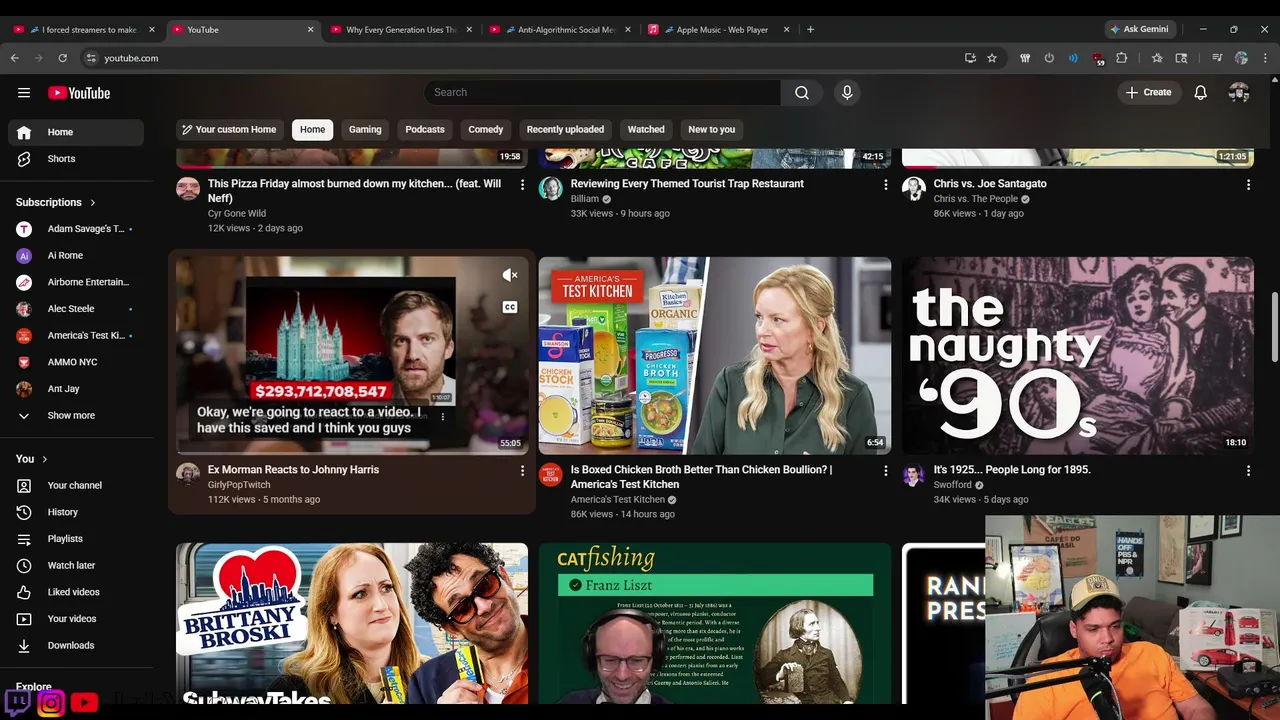Click the GirlyPopTwitch channel avatar
The image size is (1280, 720).
[x=188, y=474]
